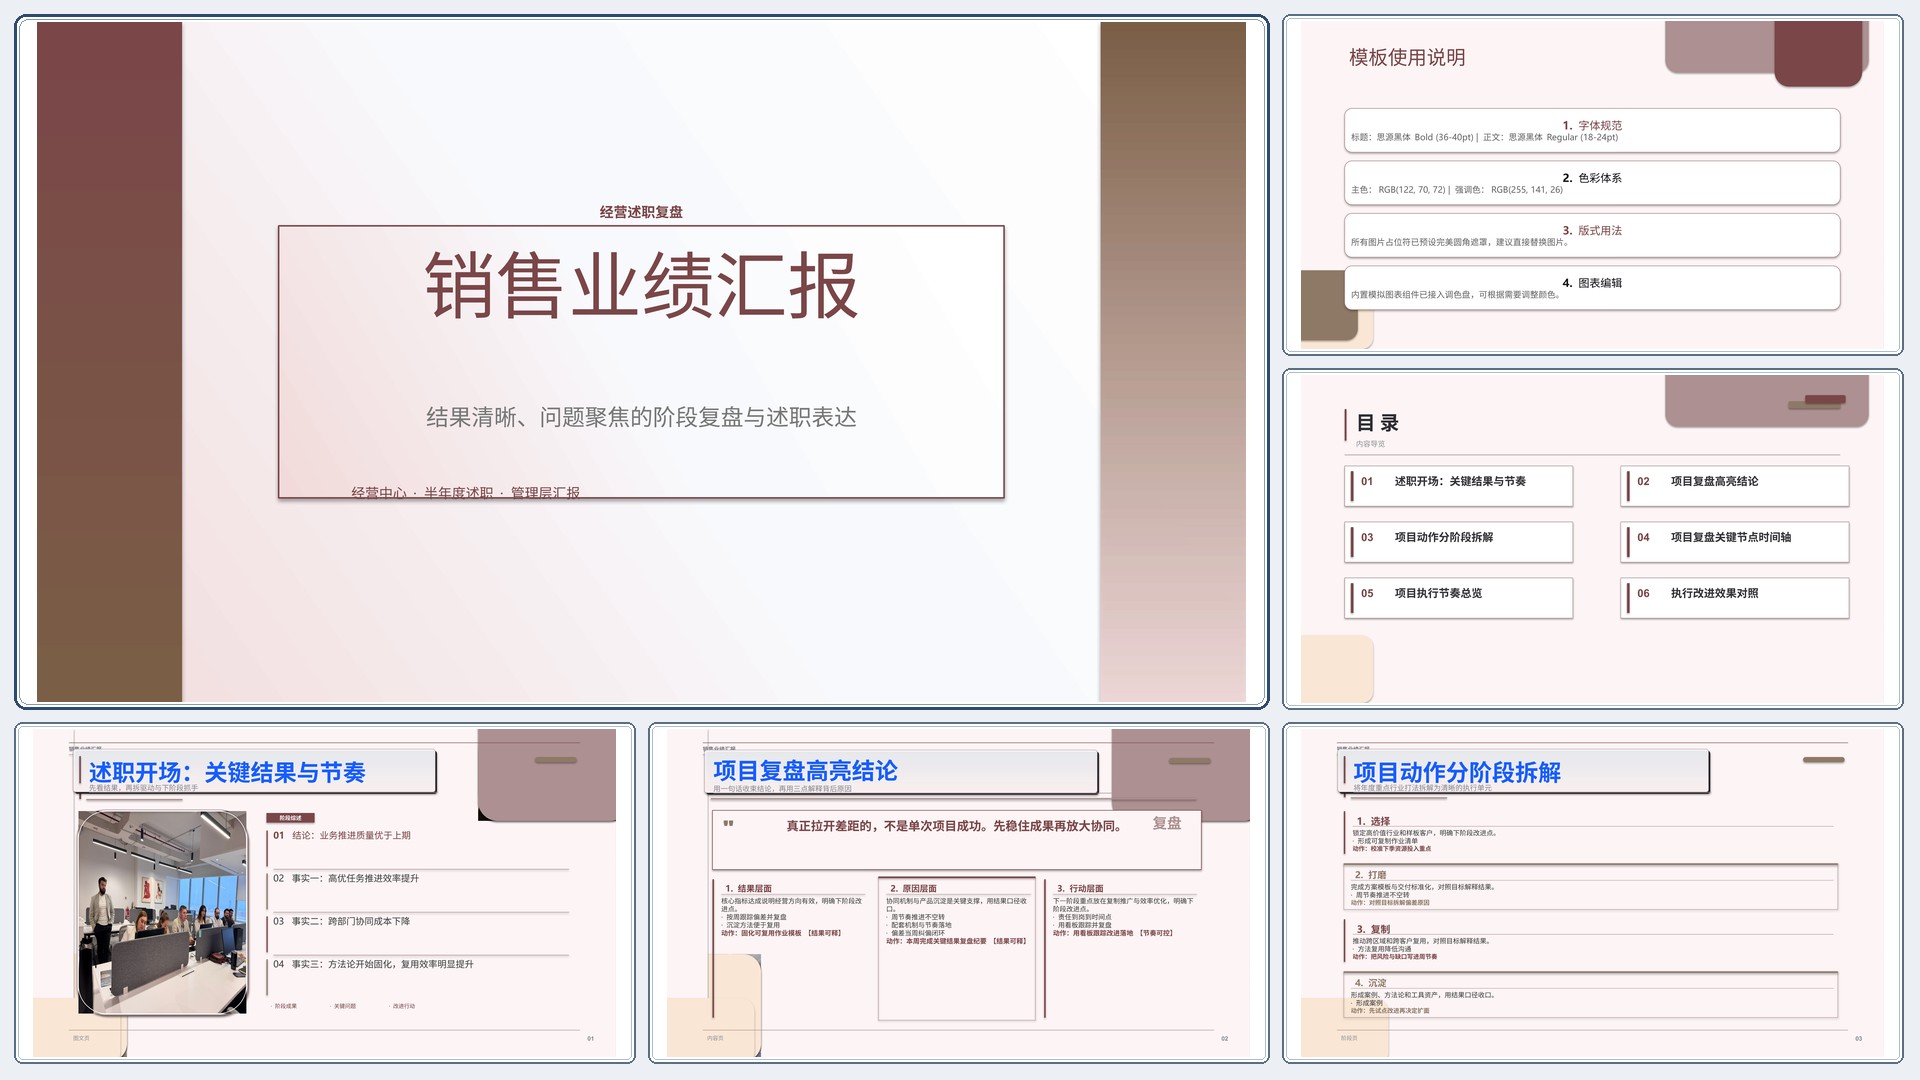Select the office photo on the 述职开场 slide
The image size is (1920, 1080).
[162, 913]
